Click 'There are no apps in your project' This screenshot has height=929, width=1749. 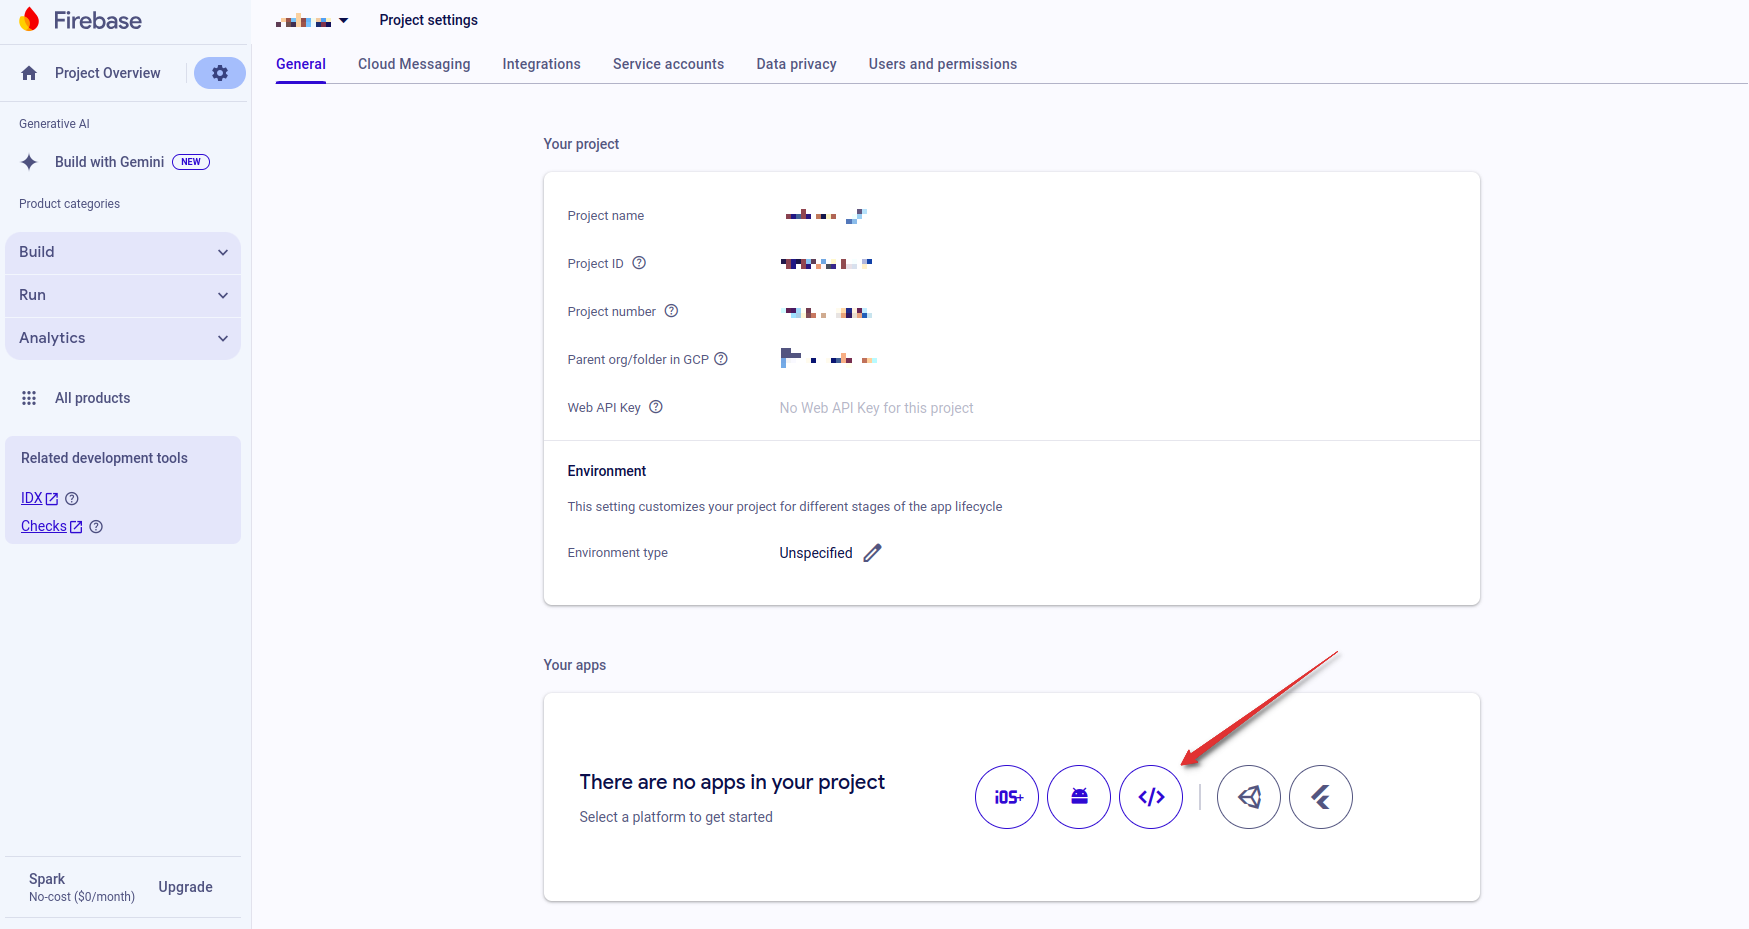[732, 782]
